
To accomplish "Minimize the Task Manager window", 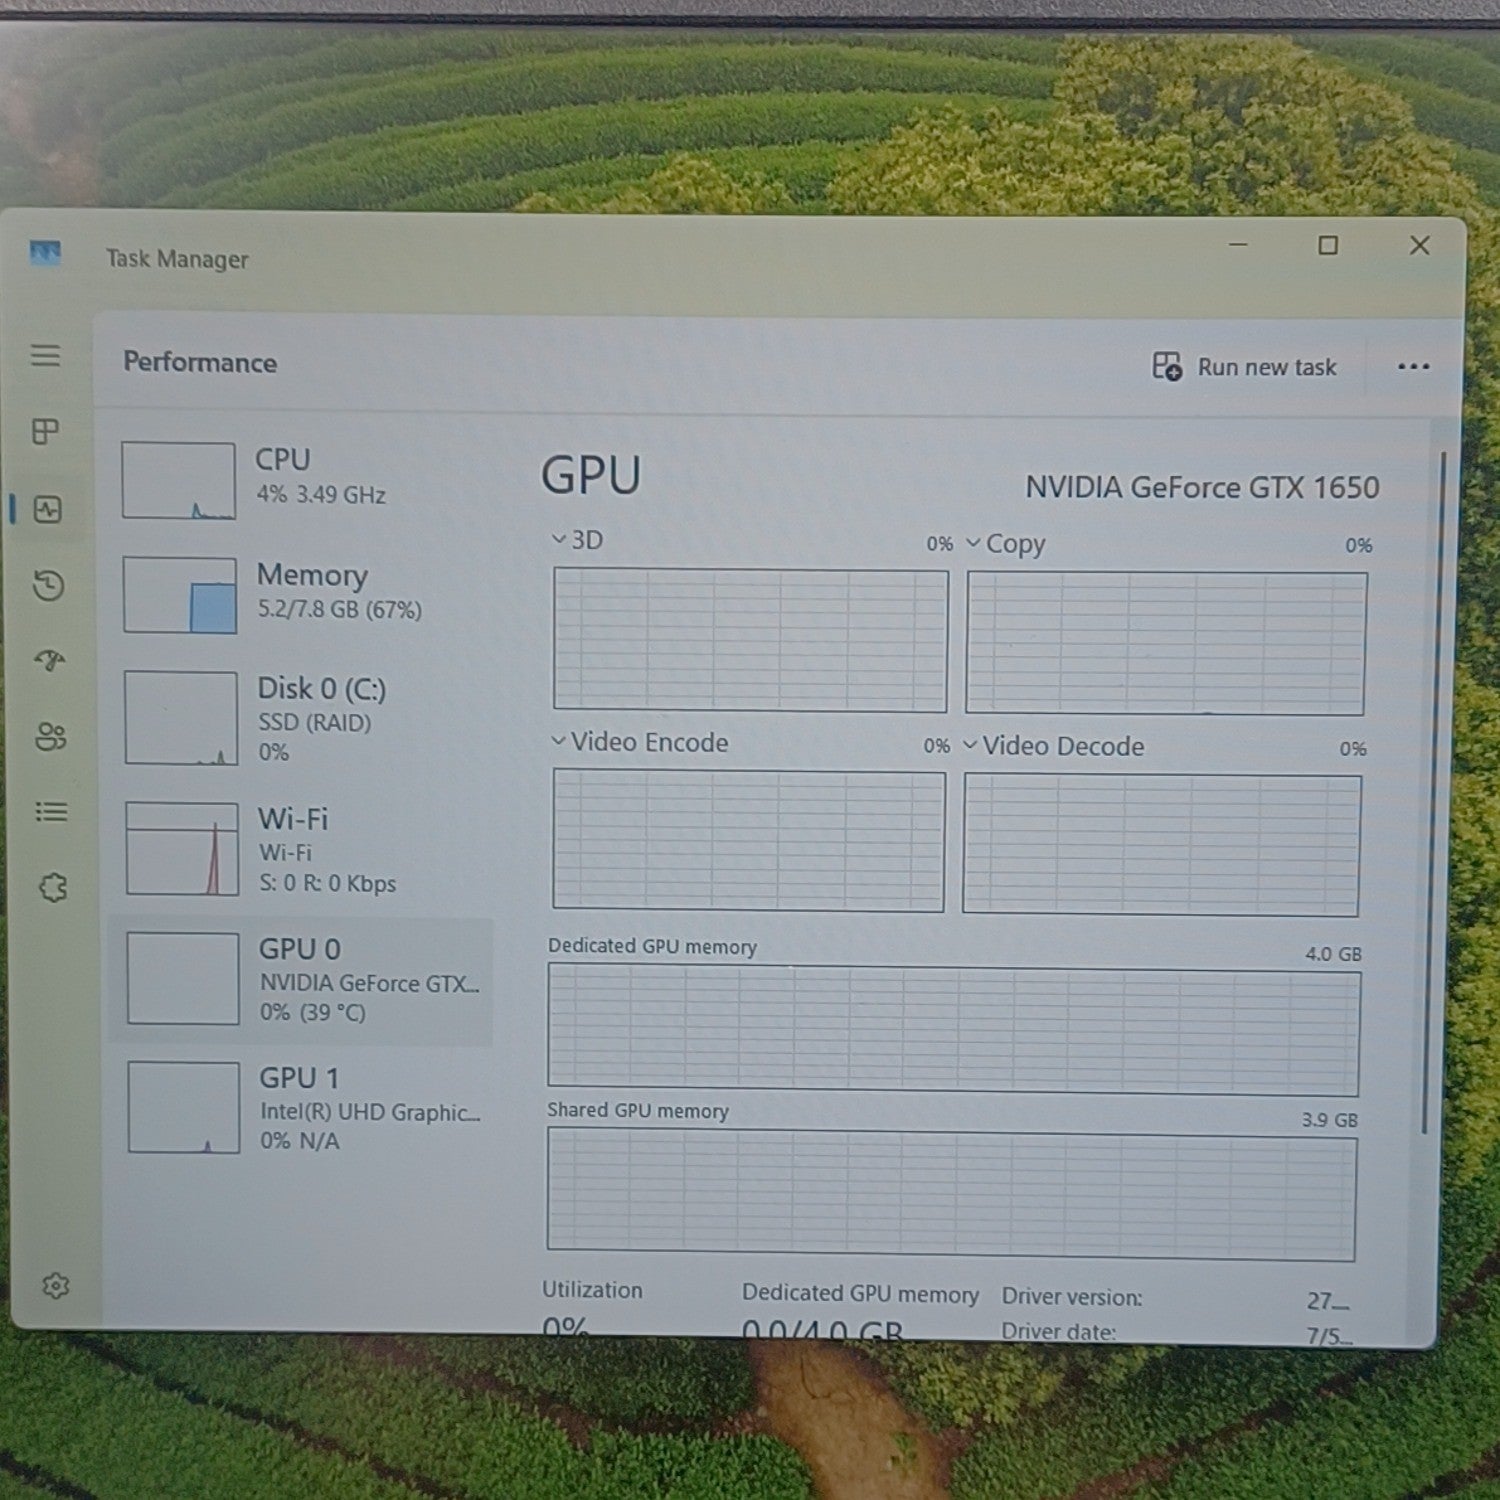I will pos(1238,244).
